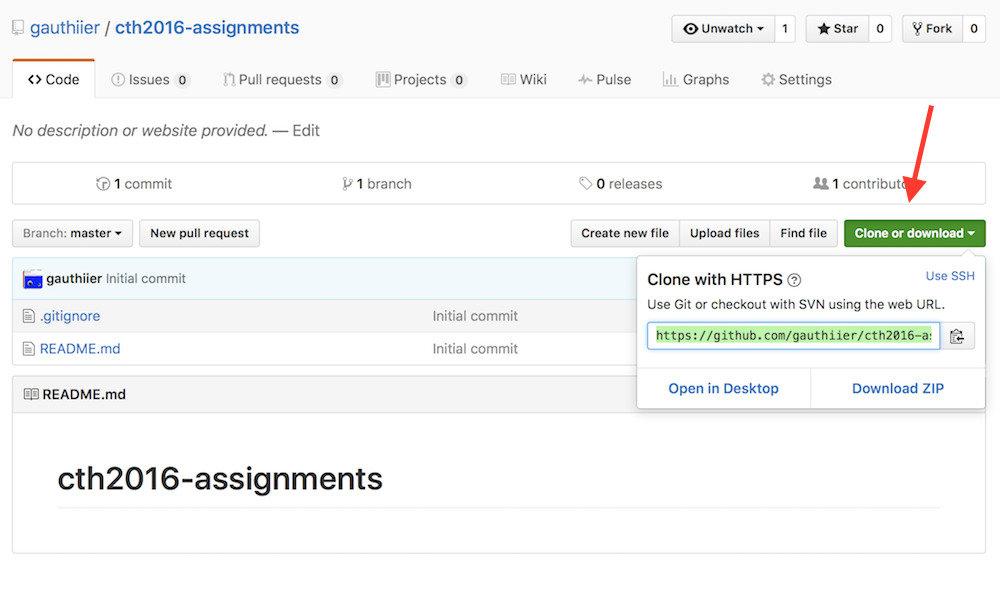Select the HTTPS clone URL field
1000x594 pixels.
(x=793, y=335)
